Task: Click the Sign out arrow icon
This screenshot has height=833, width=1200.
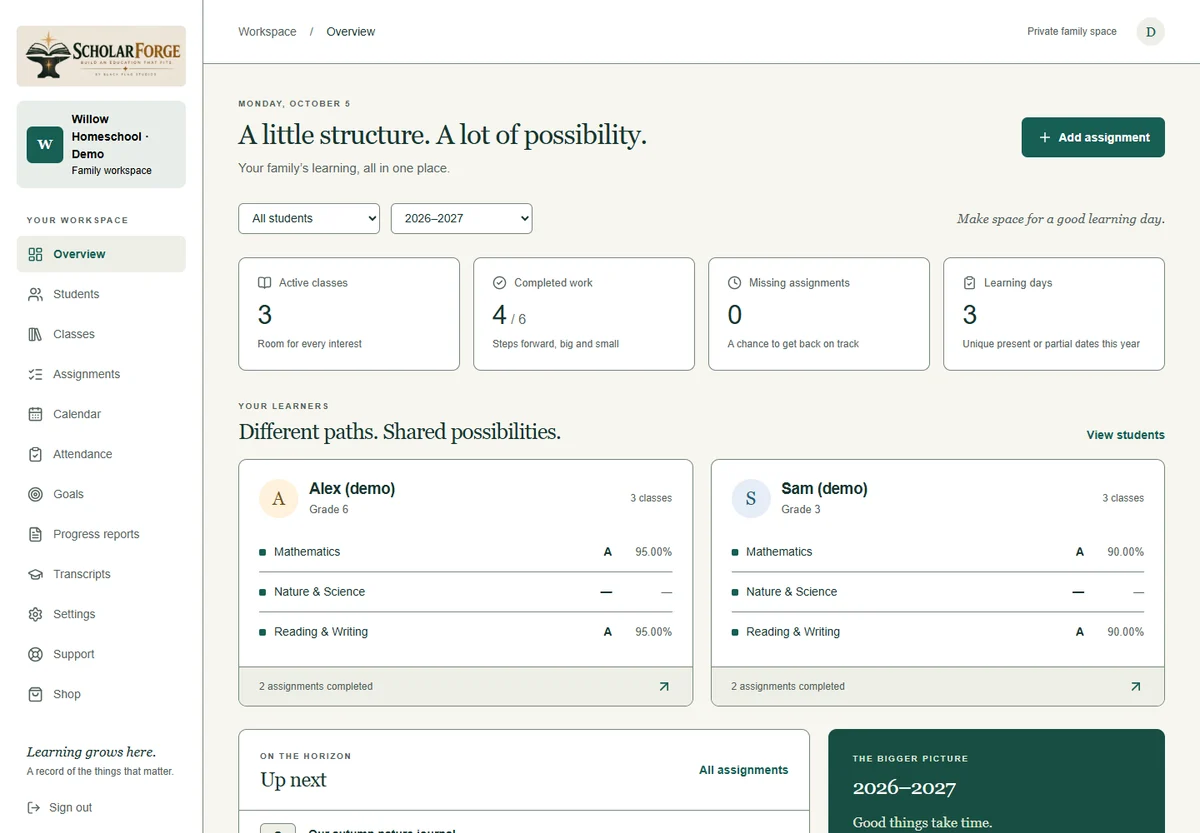Action: (34, 807)
